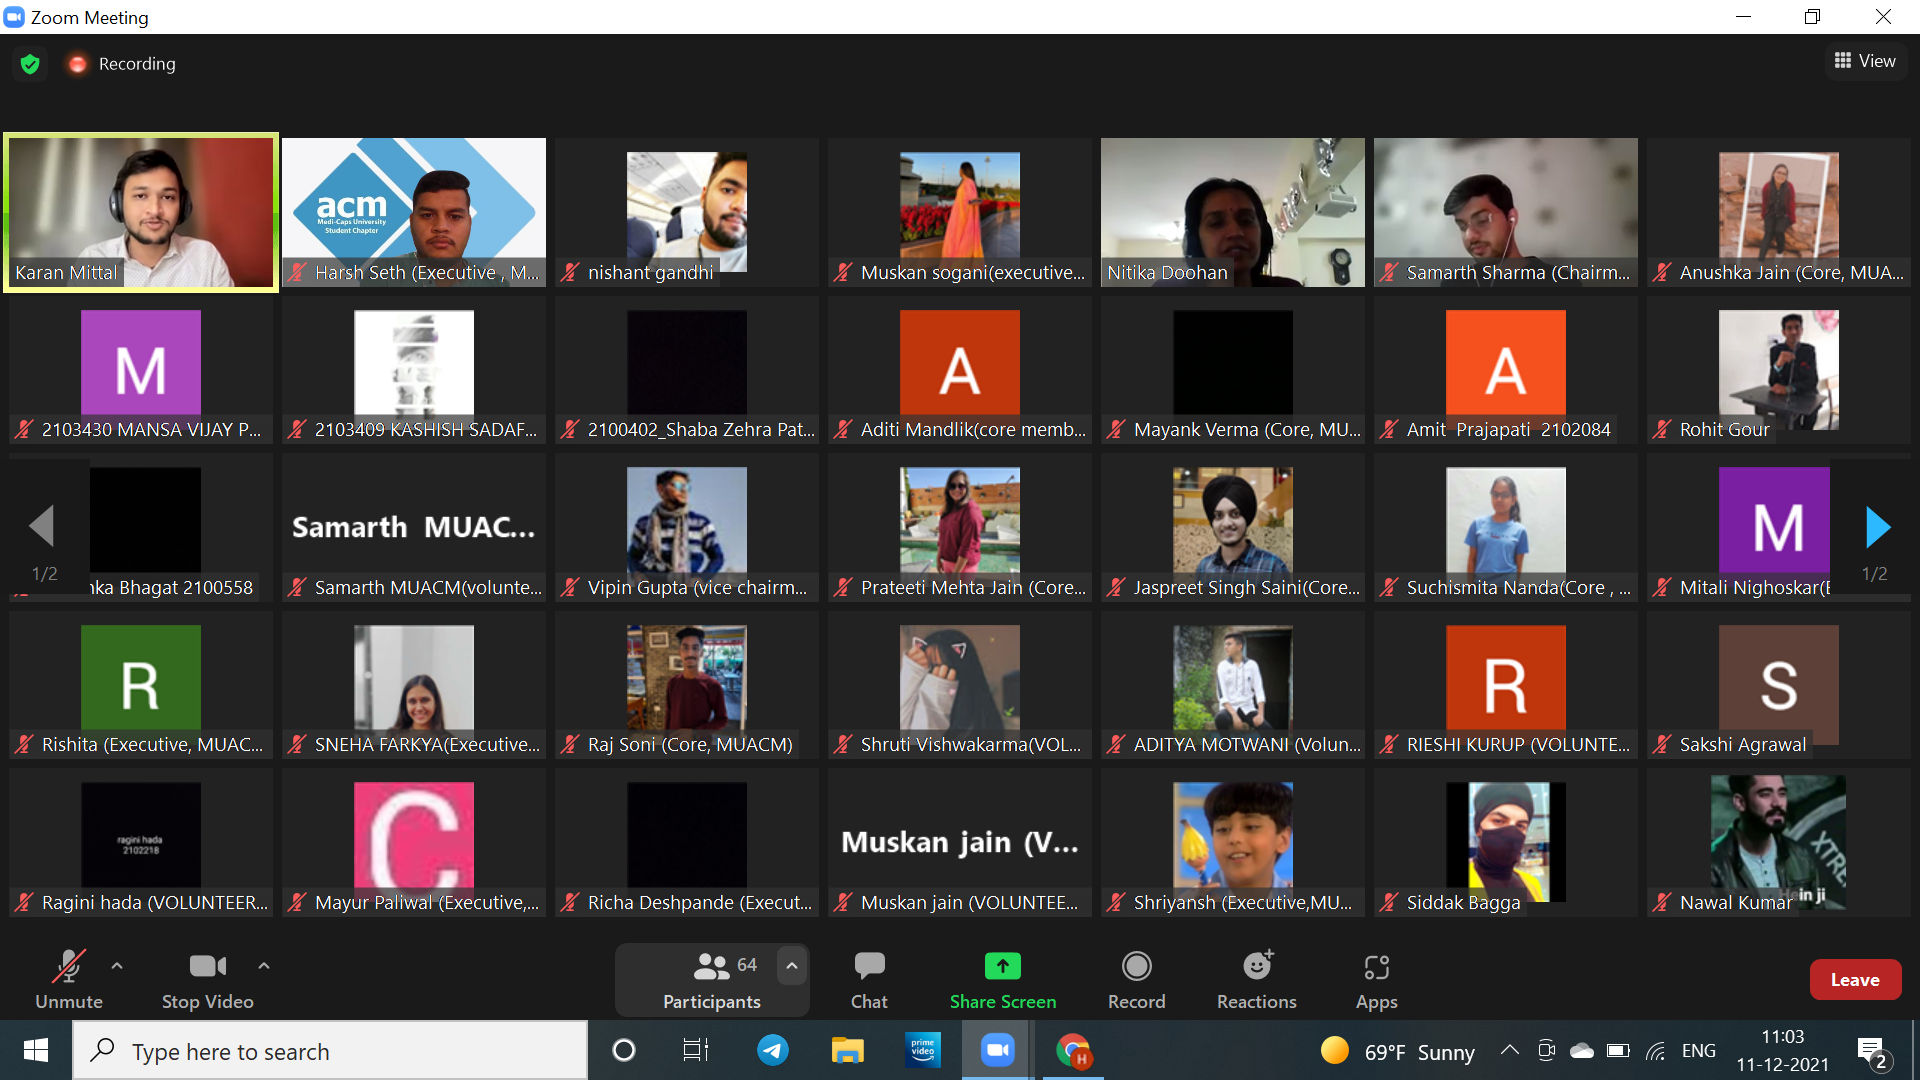Screen dimensions: 1920x1080
Task: Click the red Leave button
Action: point(1855,980)
